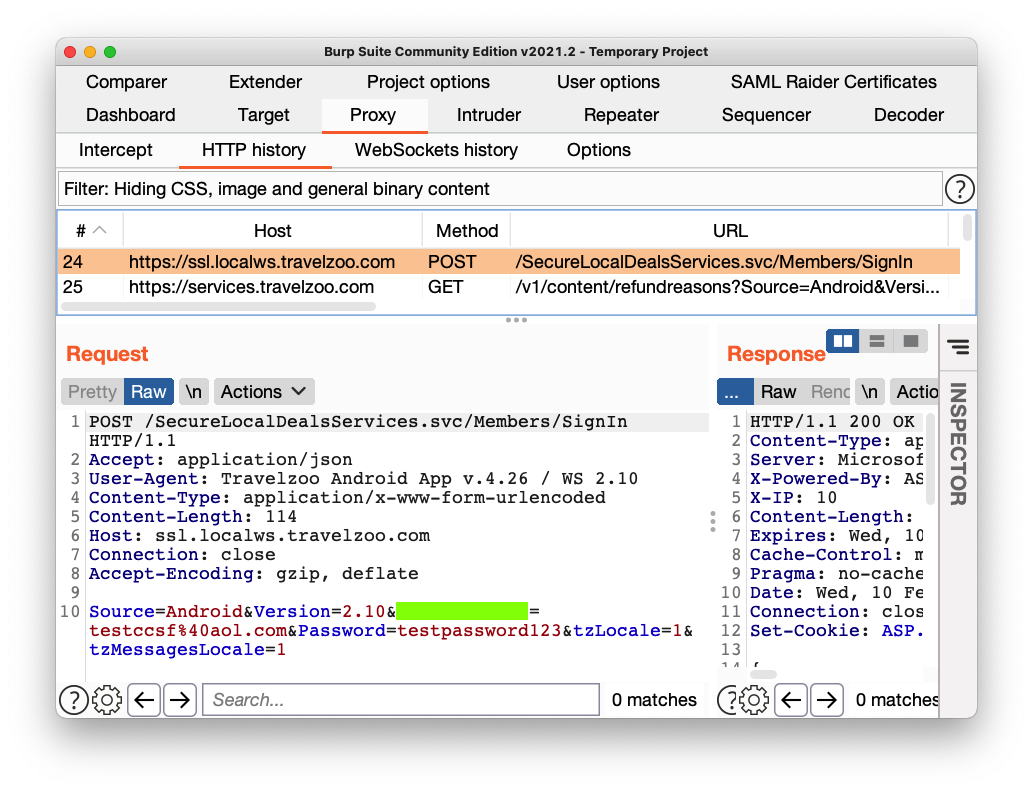The height and width of the screenshot is (792, 1033).
Task: Open the filter help question mark icon
Action: [959, 189]
